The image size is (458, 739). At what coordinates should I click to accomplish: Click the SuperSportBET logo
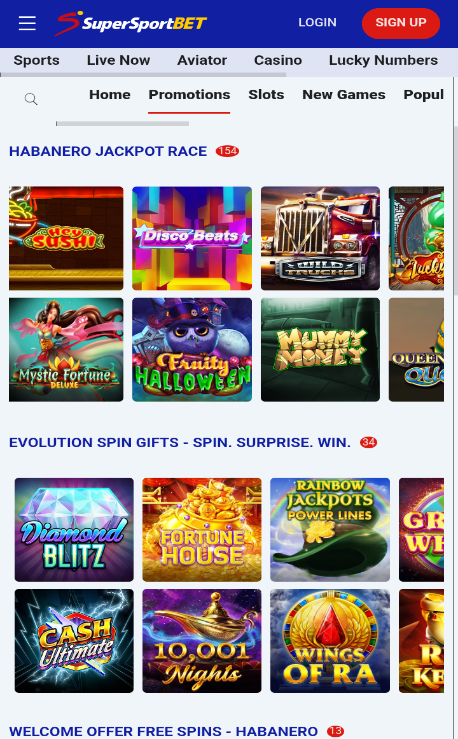click(131, 23)
